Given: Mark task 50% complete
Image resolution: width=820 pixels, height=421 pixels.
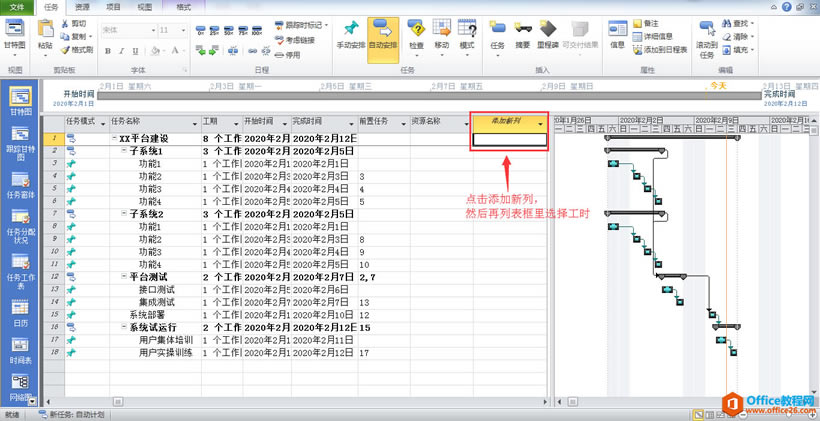Looking at the screenshot, I should click(x=229, y=30).
